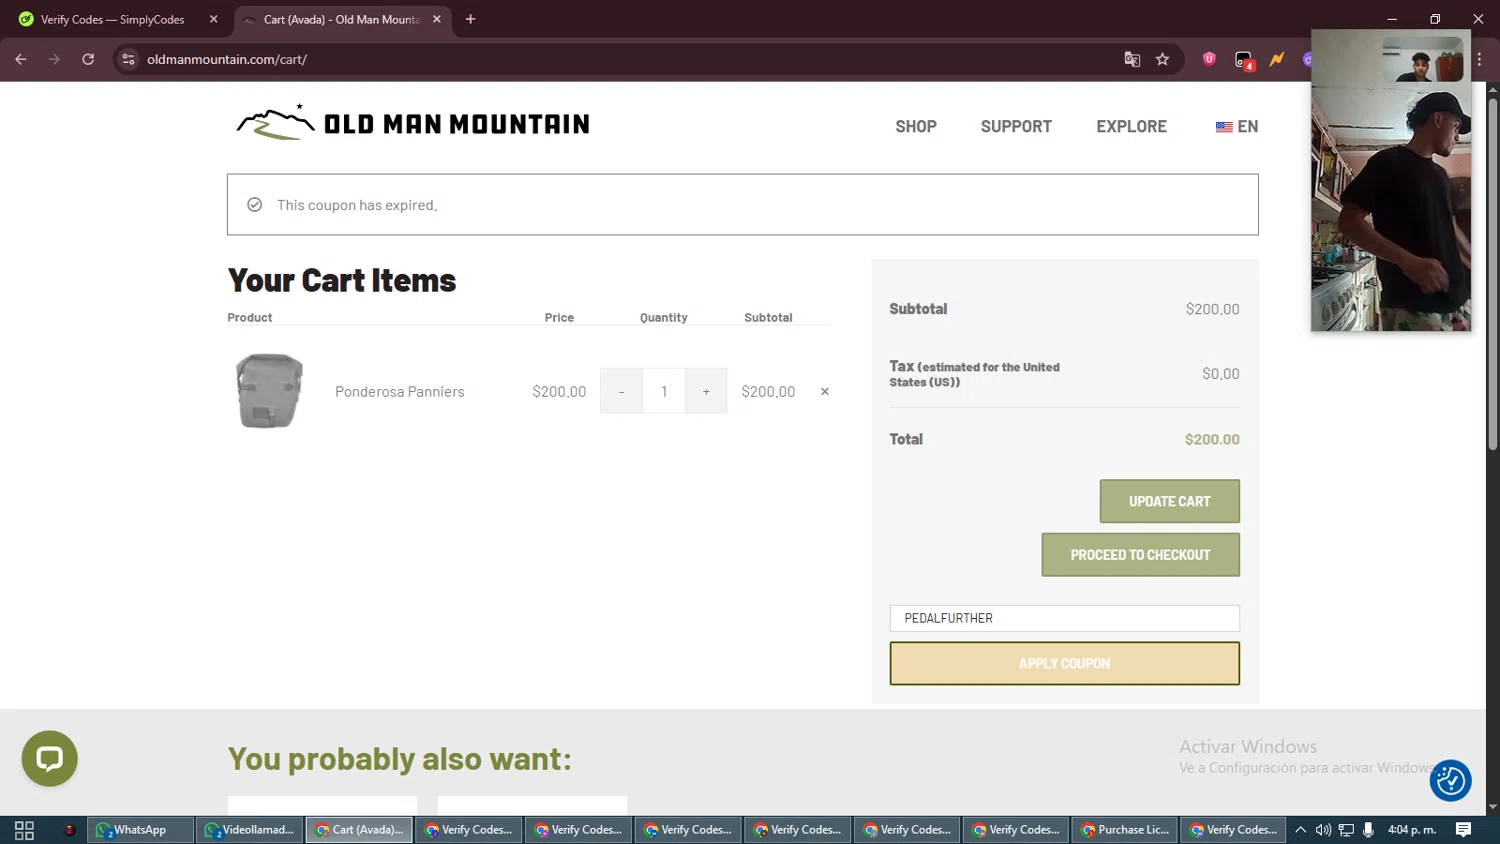Open the Ponderosa Panniers product link
The width and height of the screenshot is (1500, 844).
399,391
